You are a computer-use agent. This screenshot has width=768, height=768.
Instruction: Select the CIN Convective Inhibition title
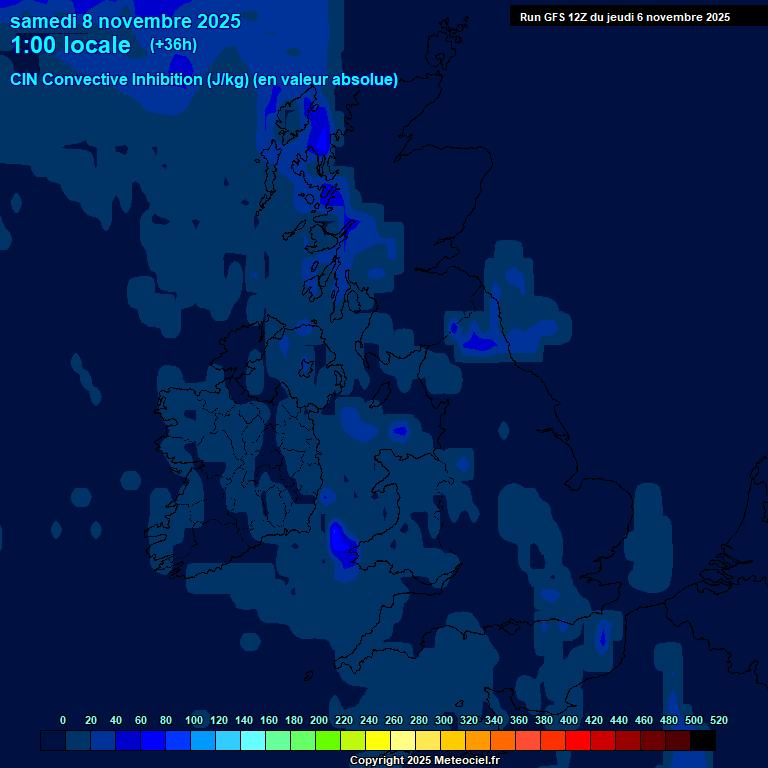[x=204, y=80]
